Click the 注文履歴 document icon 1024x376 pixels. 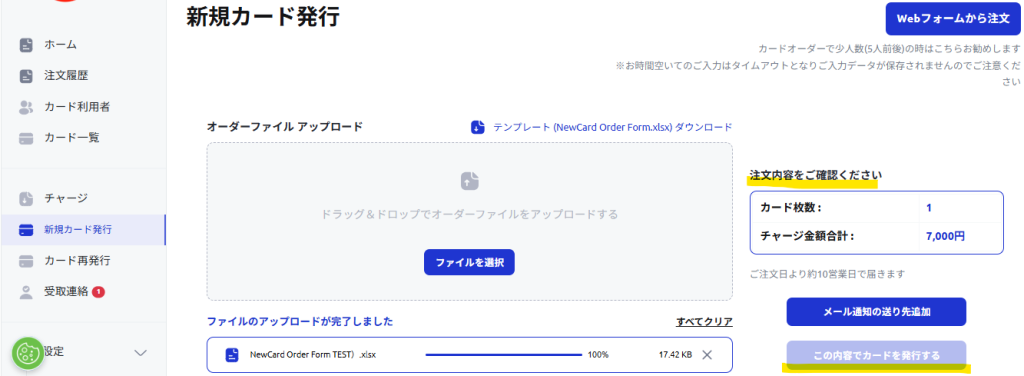click(26, 76)
